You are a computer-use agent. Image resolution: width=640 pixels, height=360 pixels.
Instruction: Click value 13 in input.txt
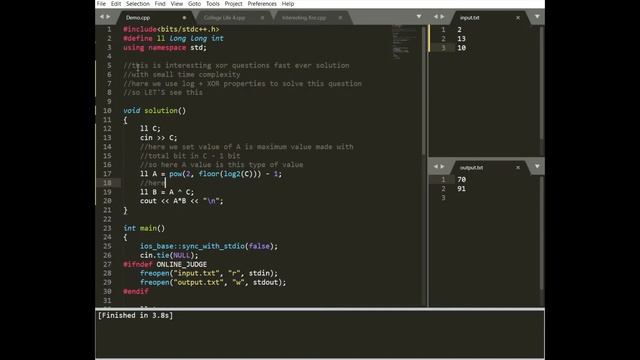pyautogui.click(x=461, y=39)
